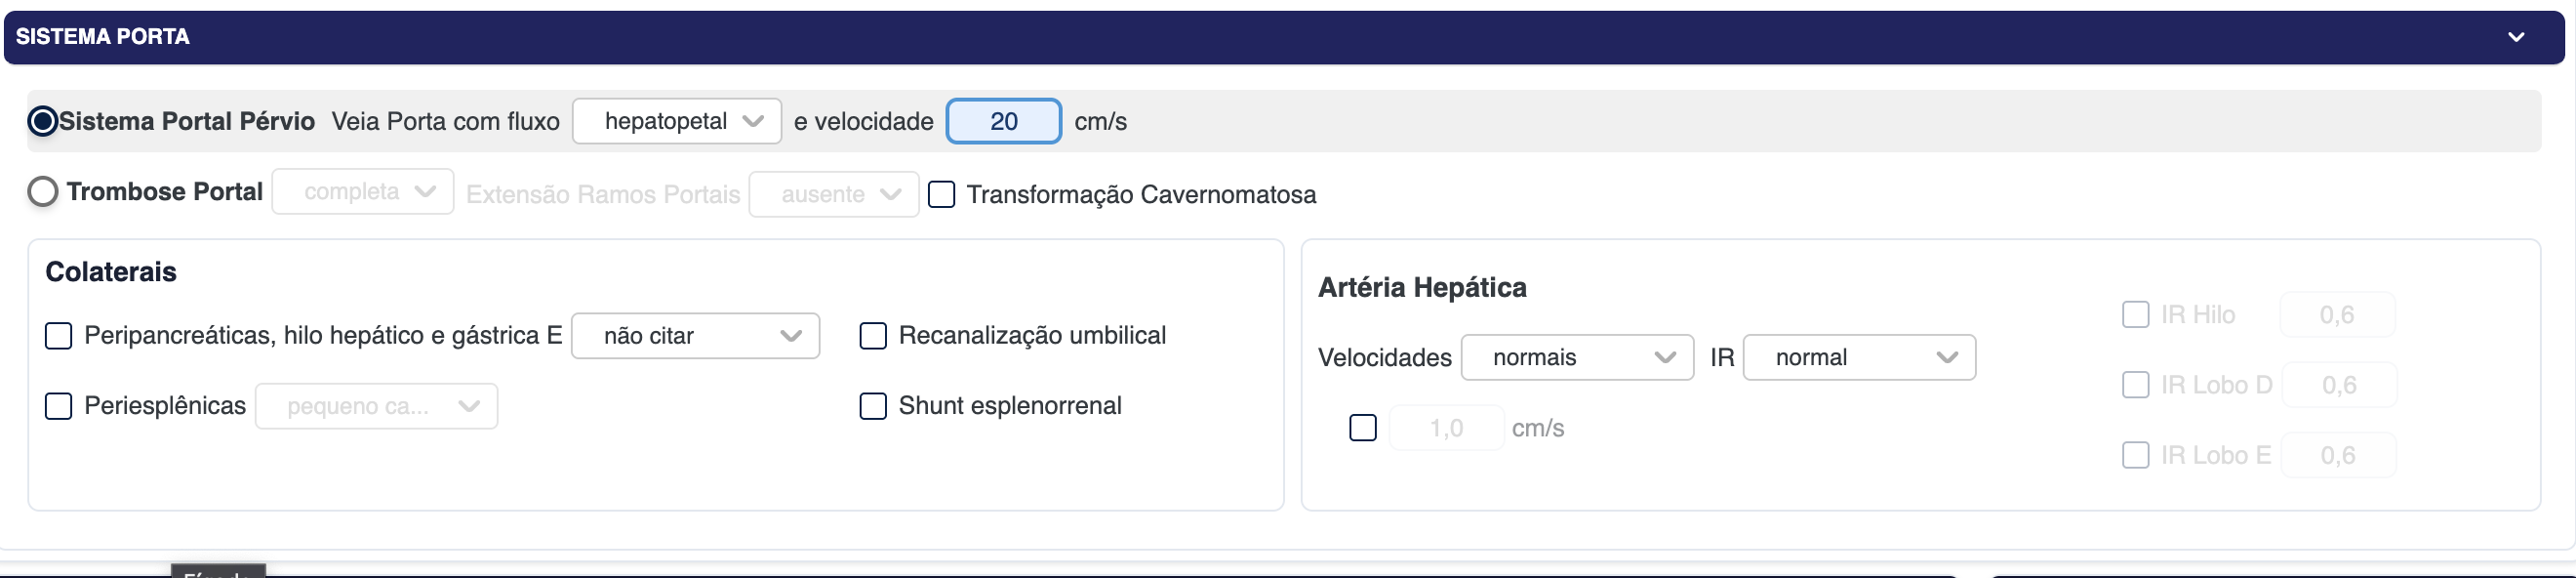This screenshot has width=2576, height=578.
Task: Open the completa thrombosis dropdown
Action: pyautogui.click(x=363, y=192)
